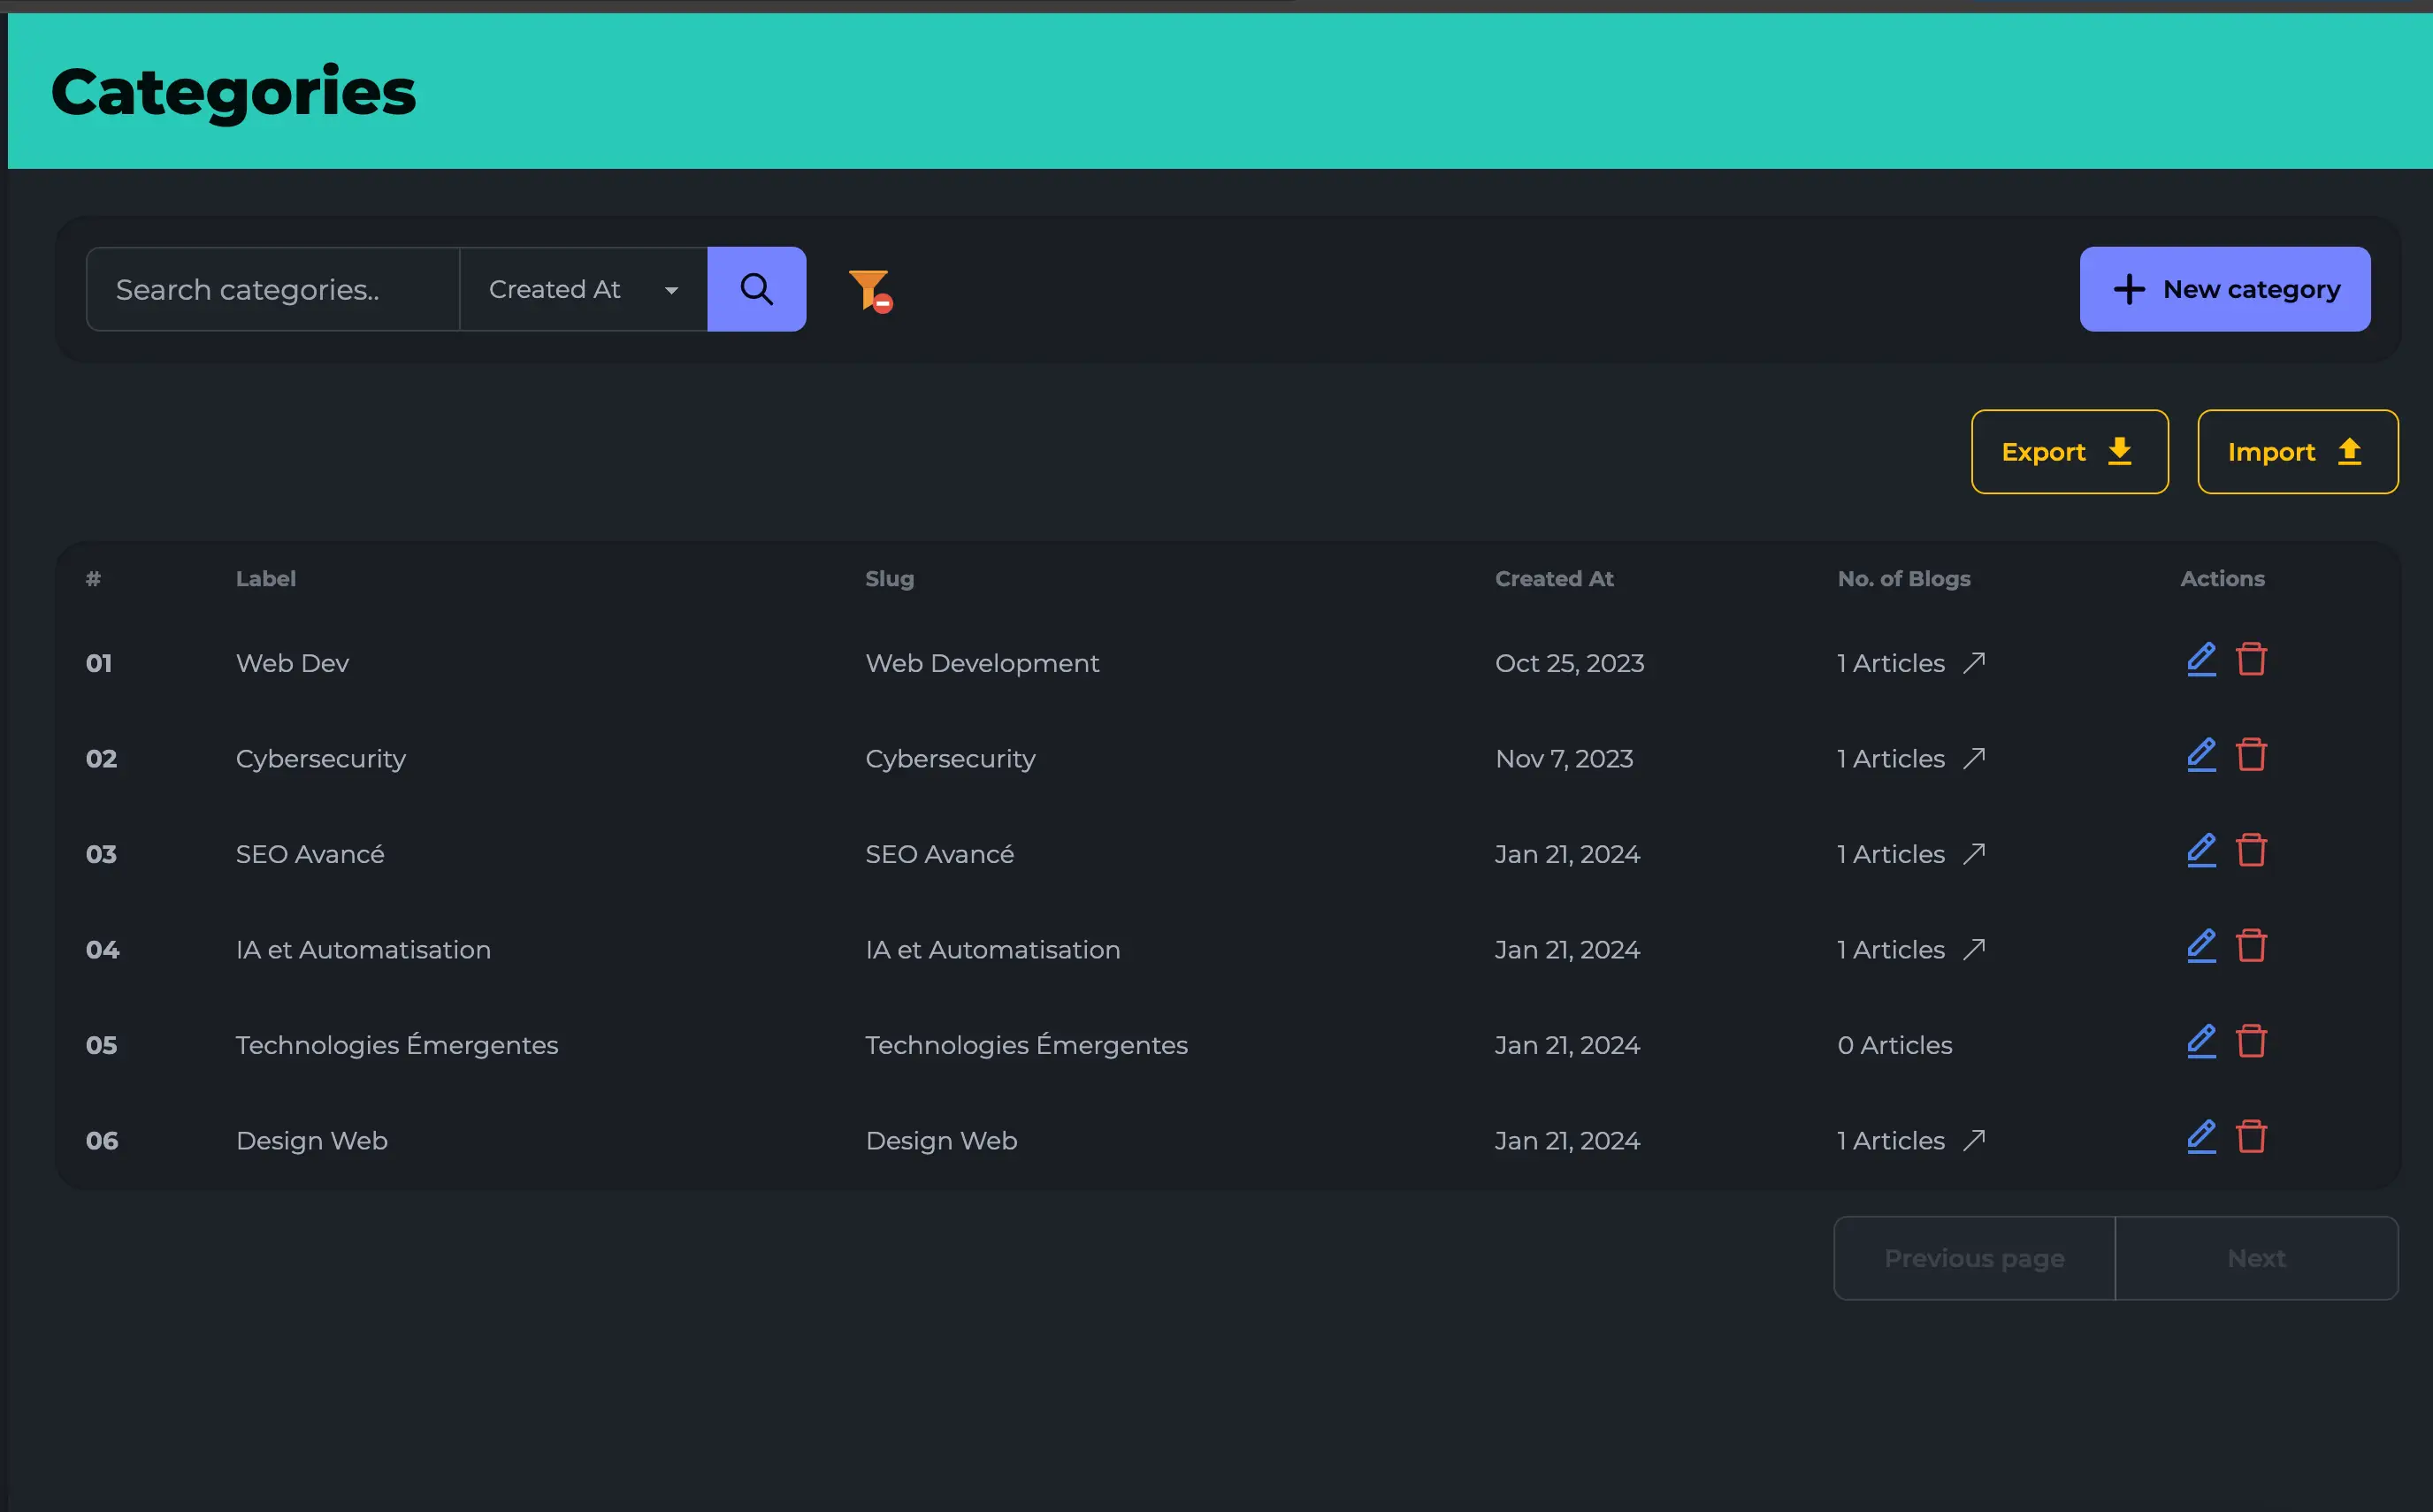Go to the Previous page
The image size is (2433, 1512).
coord(1973,1258)
